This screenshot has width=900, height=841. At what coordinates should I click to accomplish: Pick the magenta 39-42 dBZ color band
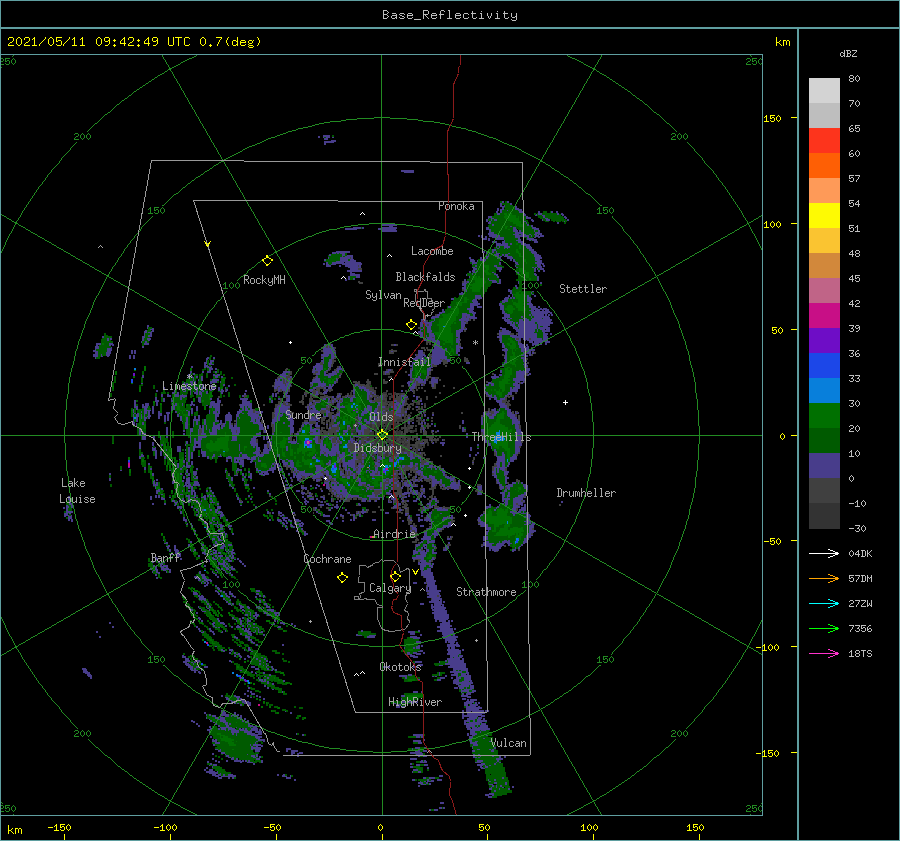(824, 316)
